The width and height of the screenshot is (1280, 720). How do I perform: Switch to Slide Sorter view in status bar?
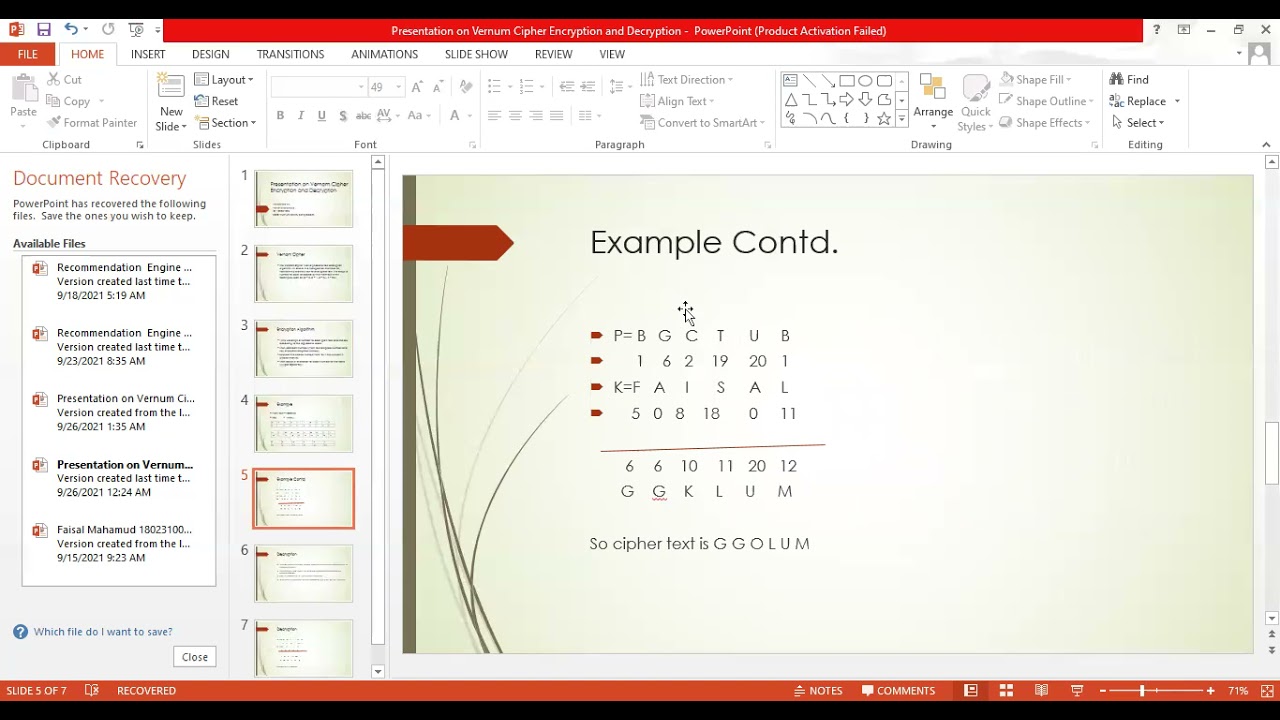click(1006, 691)
